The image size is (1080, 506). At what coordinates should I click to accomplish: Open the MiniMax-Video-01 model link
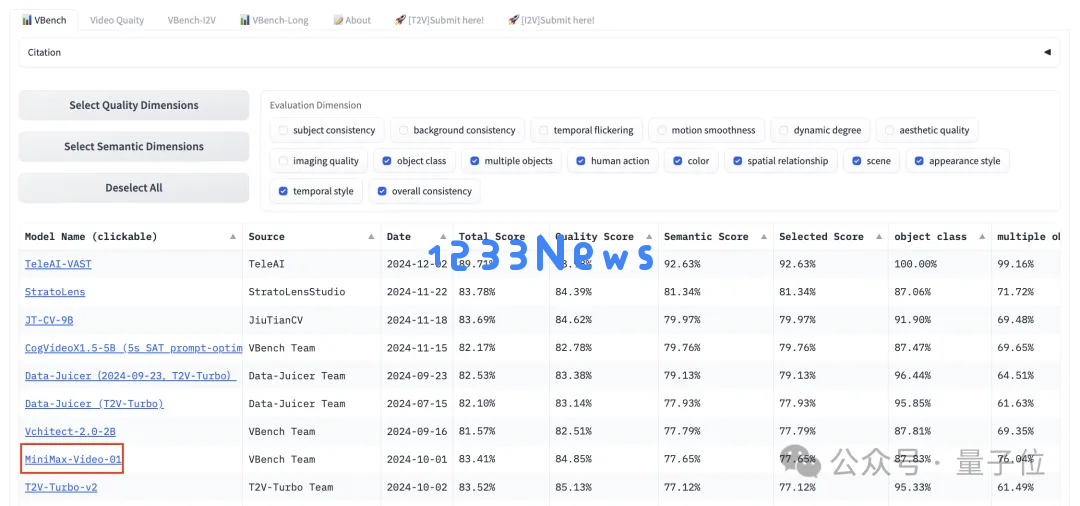point(73,459)
